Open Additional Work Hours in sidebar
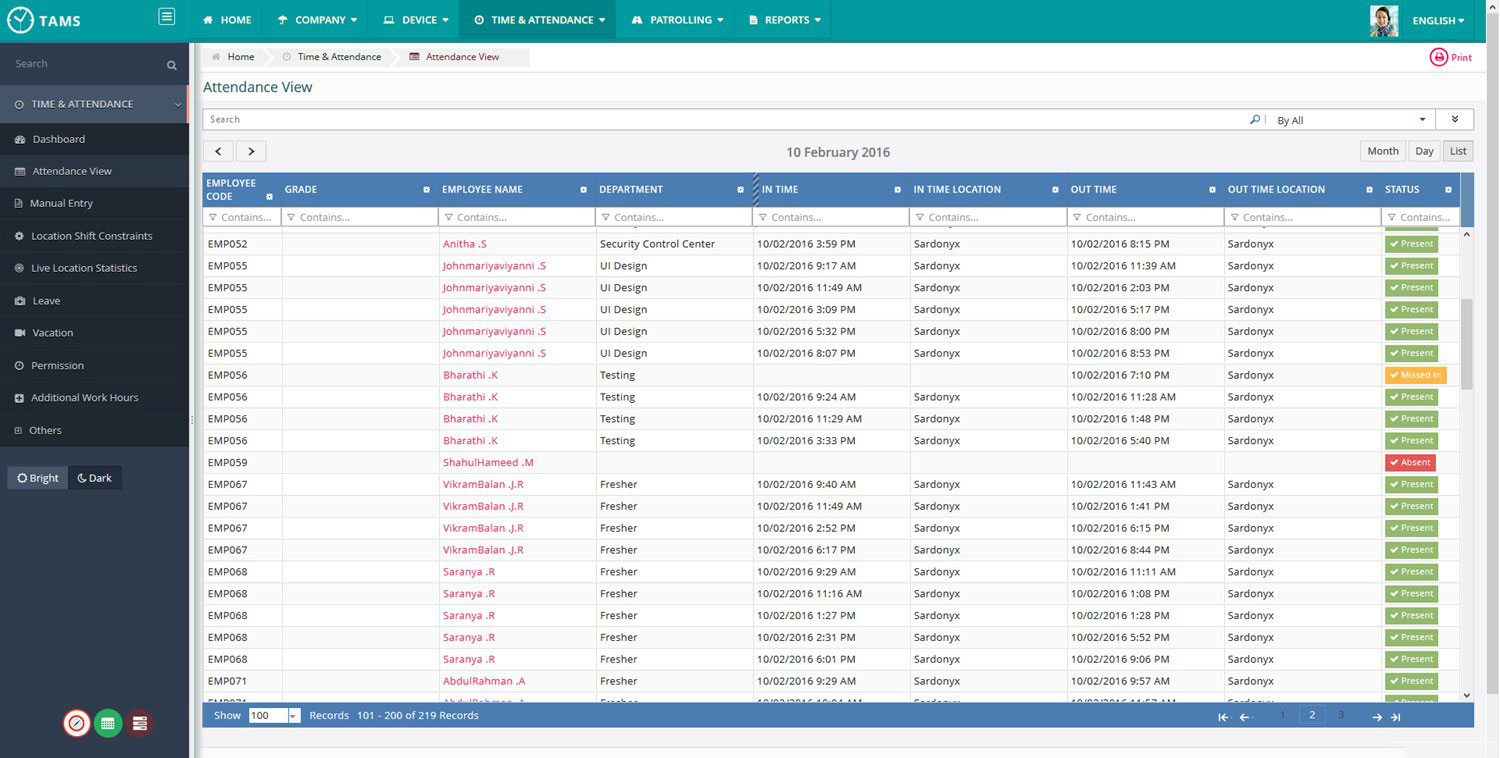Screen dimensions: 1500x758 pyautogui.click(x=94, y=397)
